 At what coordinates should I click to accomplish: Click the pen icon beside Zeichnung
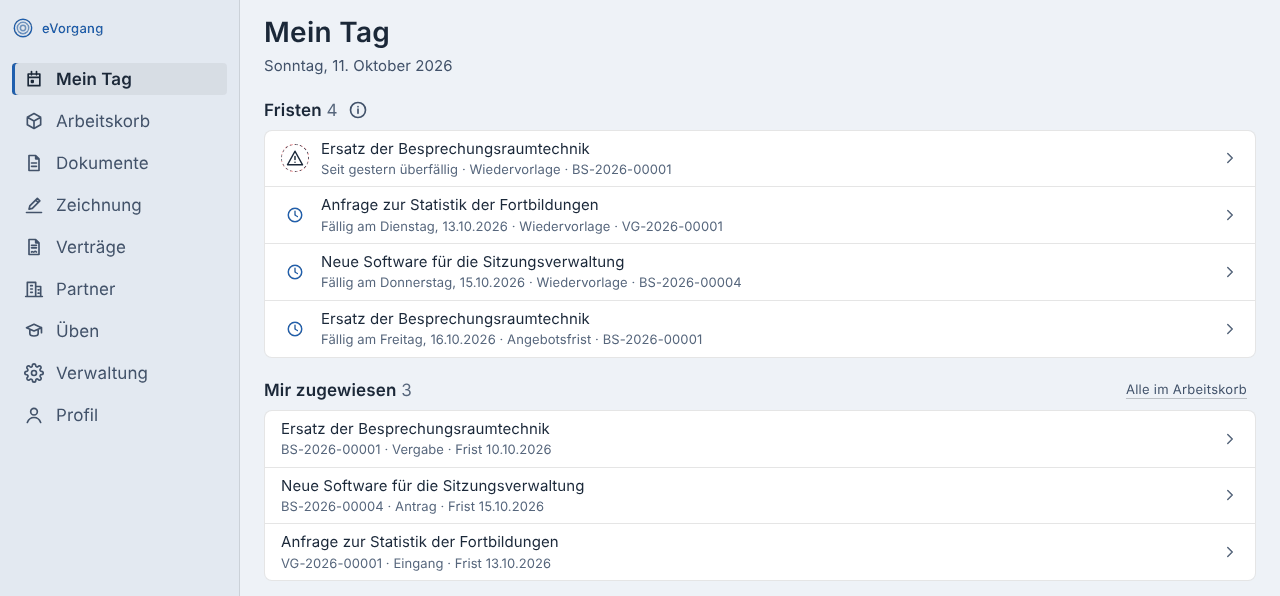pyautogui.click(x=34, y=205)
